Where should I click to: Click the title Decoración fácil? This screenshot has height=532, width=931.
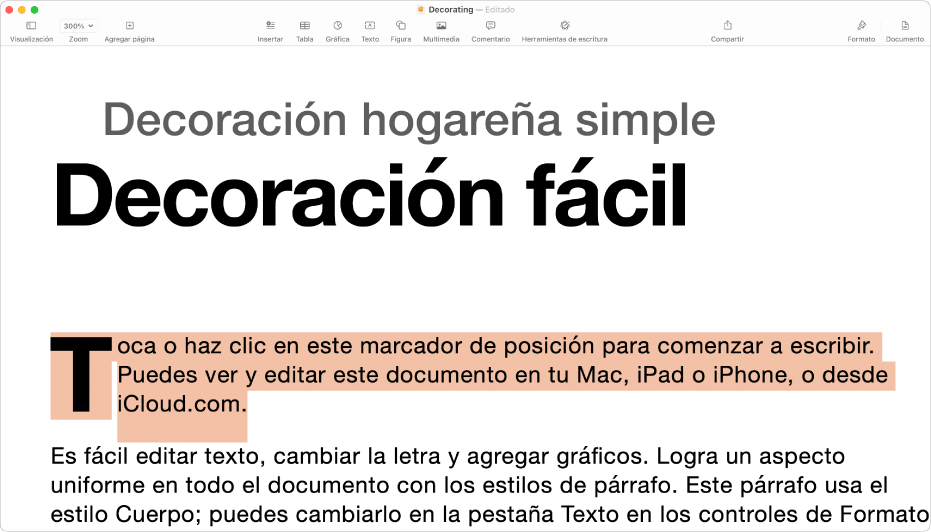tap(370, 195)
